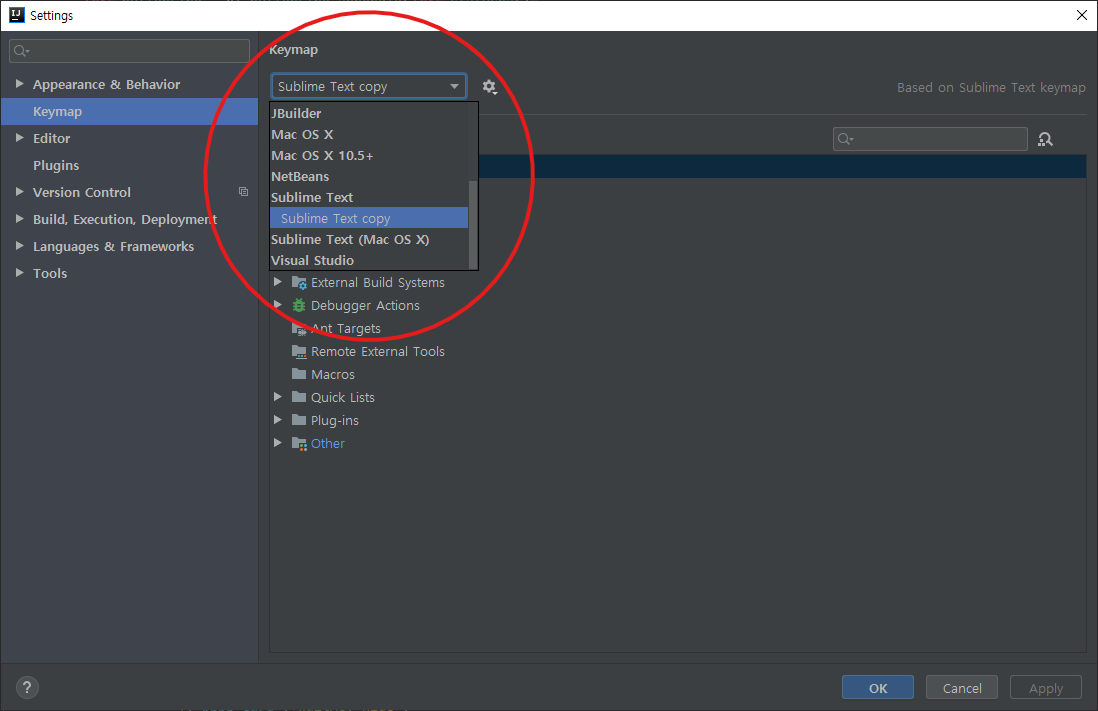This screenshot has width=1098, height=711.
Task: Close the Settings dialog window
Action: 1081,15
